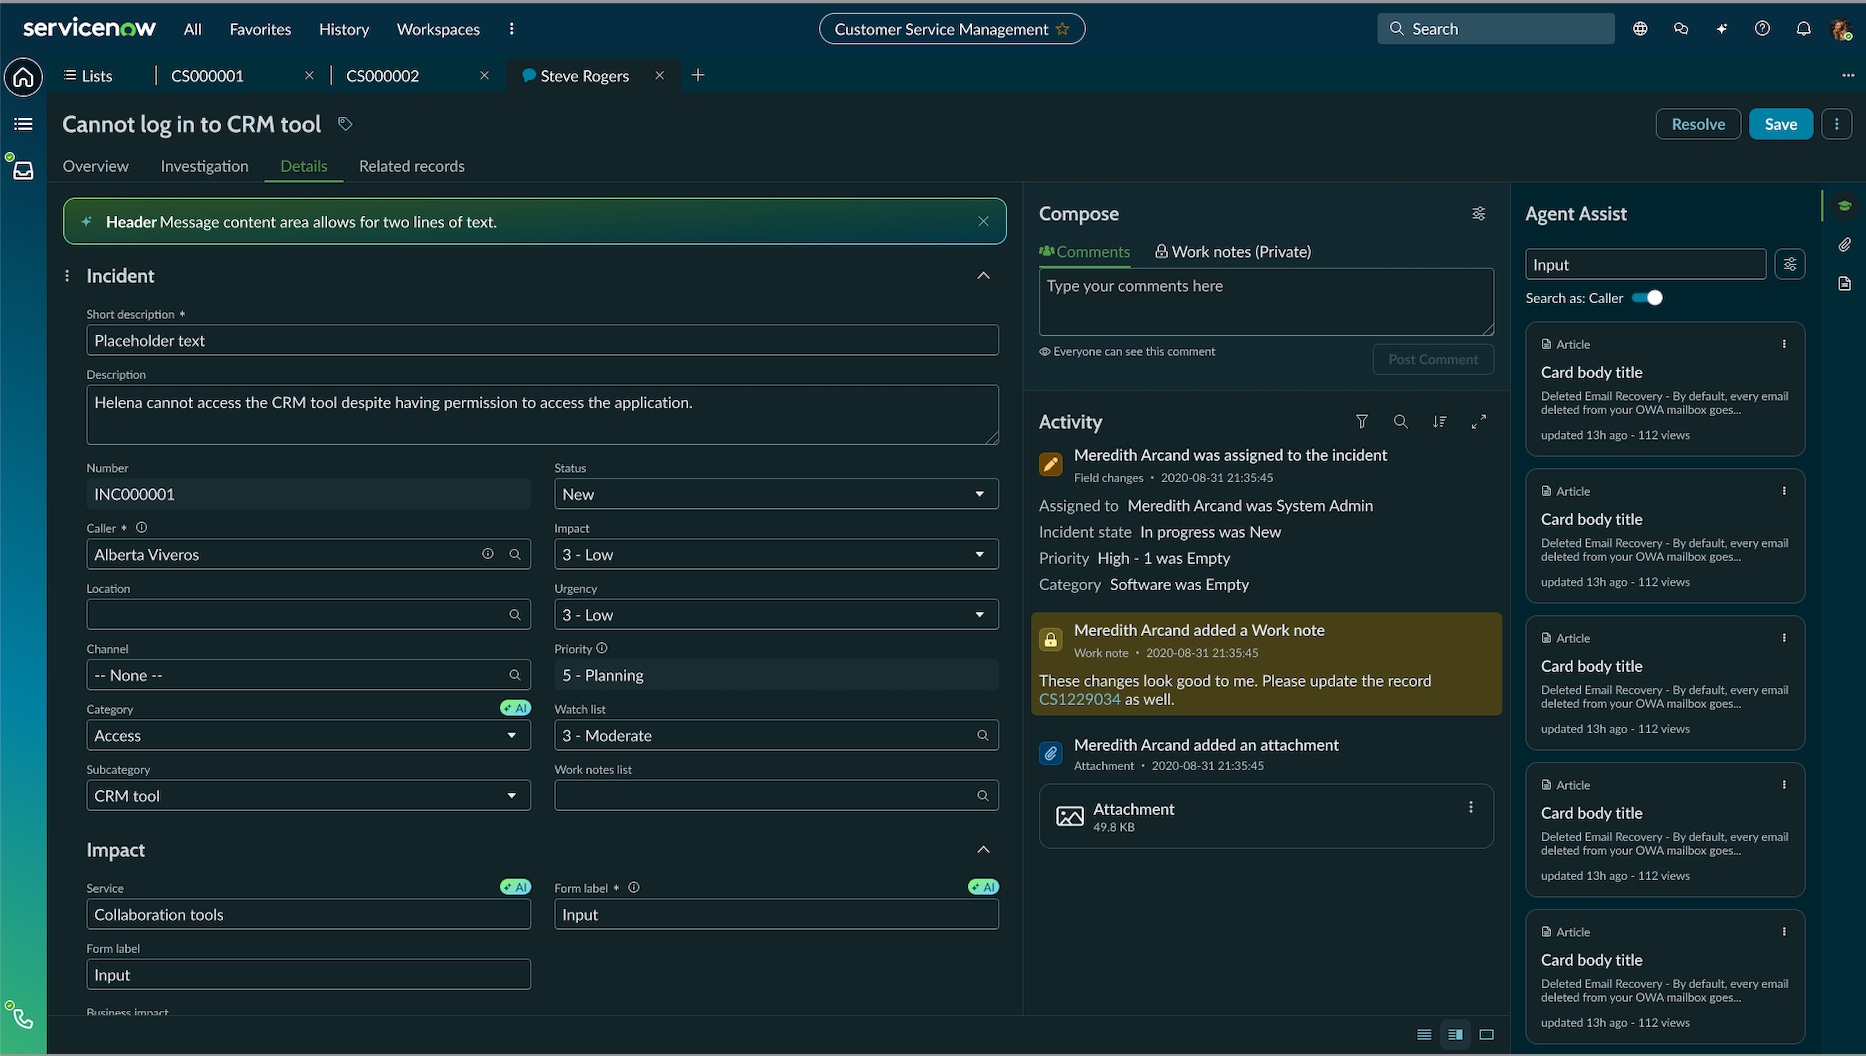This screenshot has height=1056, width=1866.
Task: Open the list menu icon in sidebar
Action: pyautogui.click(x=23, y=124)
